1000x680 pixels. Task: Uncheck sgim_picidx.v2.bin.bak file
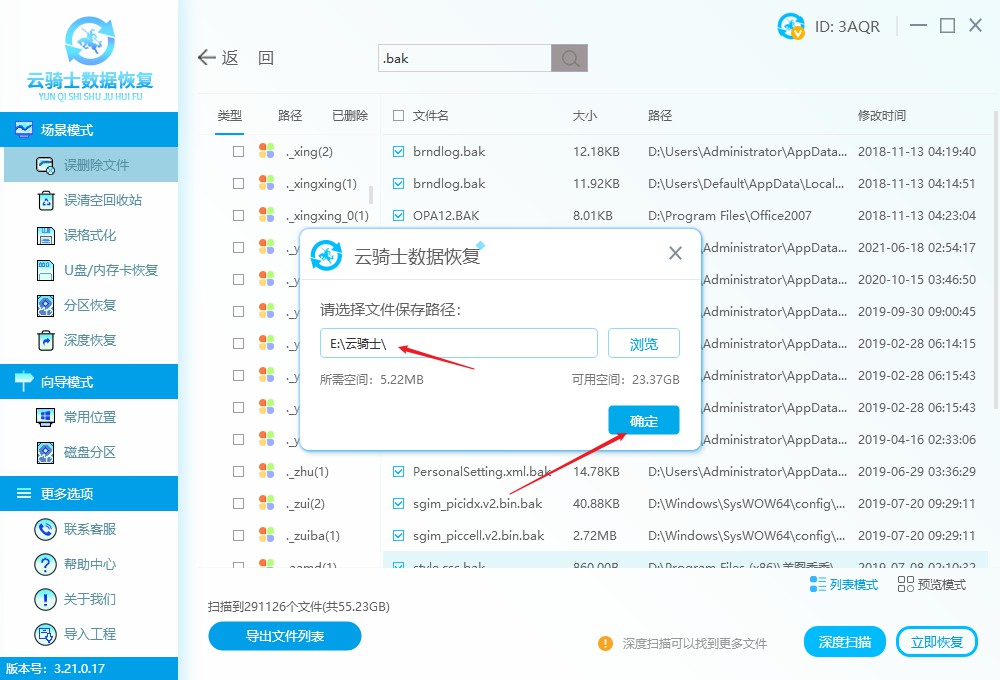[x=399, y=503]
